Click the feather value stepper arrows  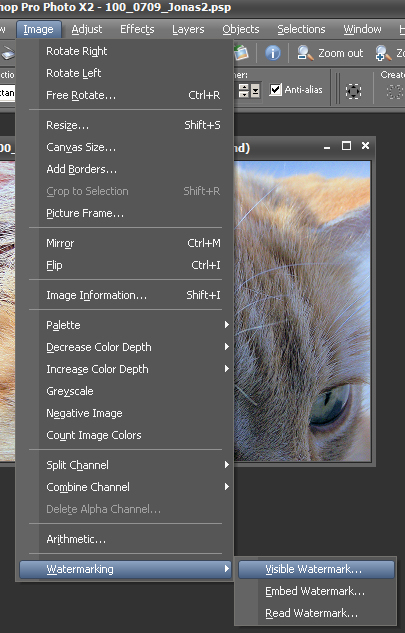[243, 90]
